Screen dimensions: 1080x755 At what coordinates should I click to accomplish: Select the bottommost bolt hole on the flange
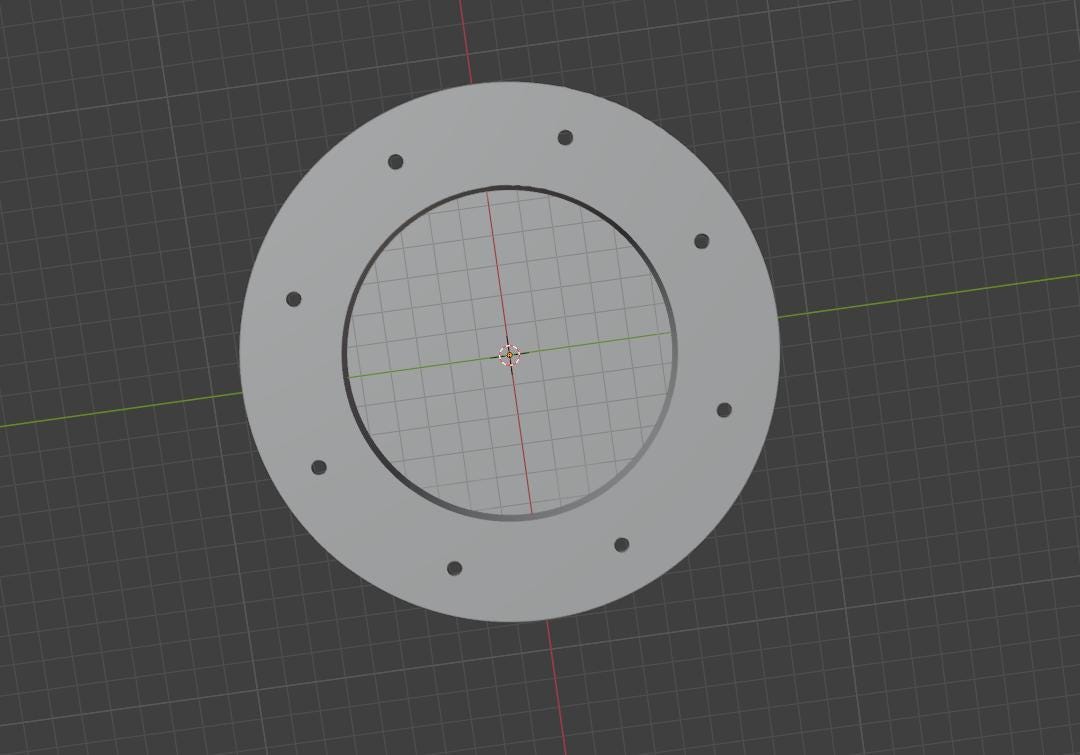click(454, 568)
